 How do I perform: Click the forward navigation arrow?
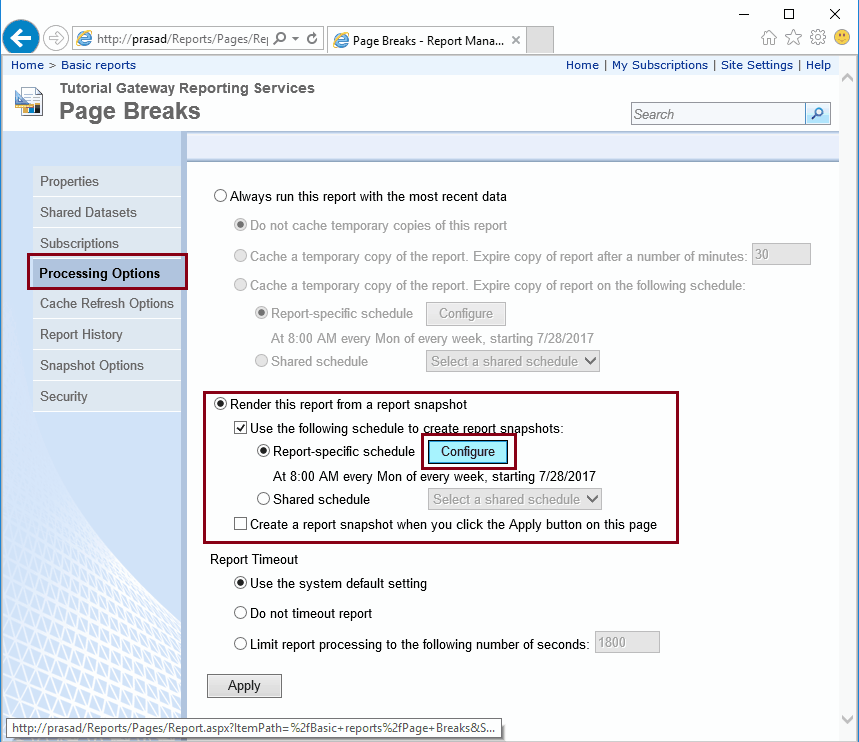coord(56,37)
